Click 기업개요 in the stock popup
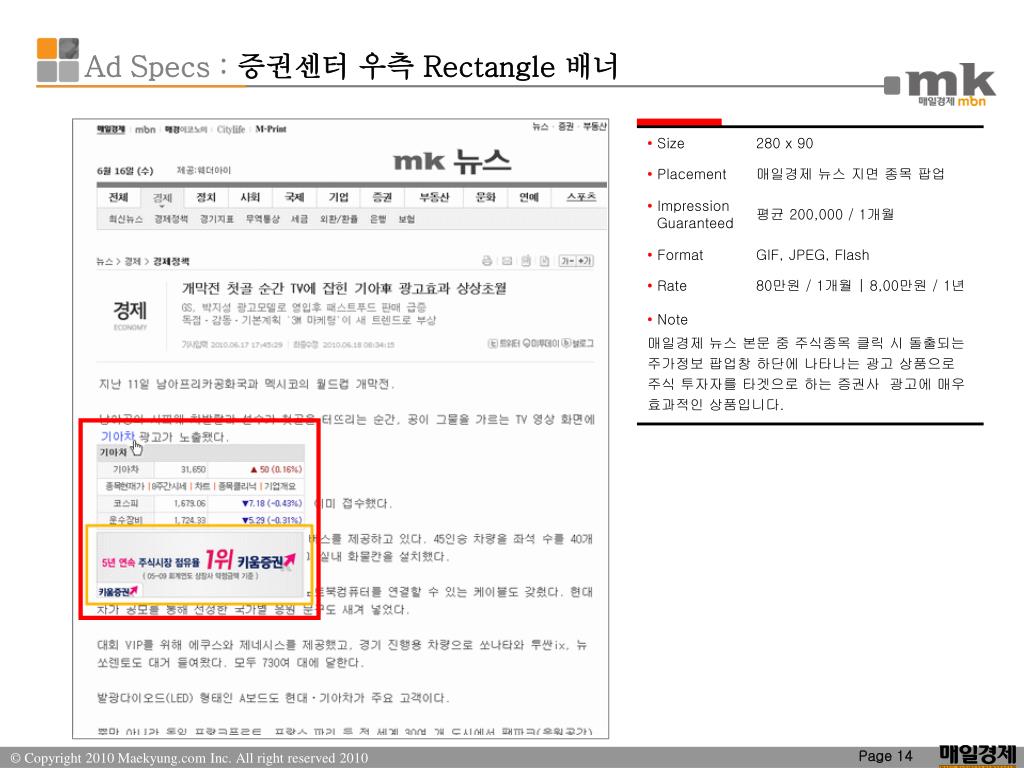 click(x=280, y=487)
